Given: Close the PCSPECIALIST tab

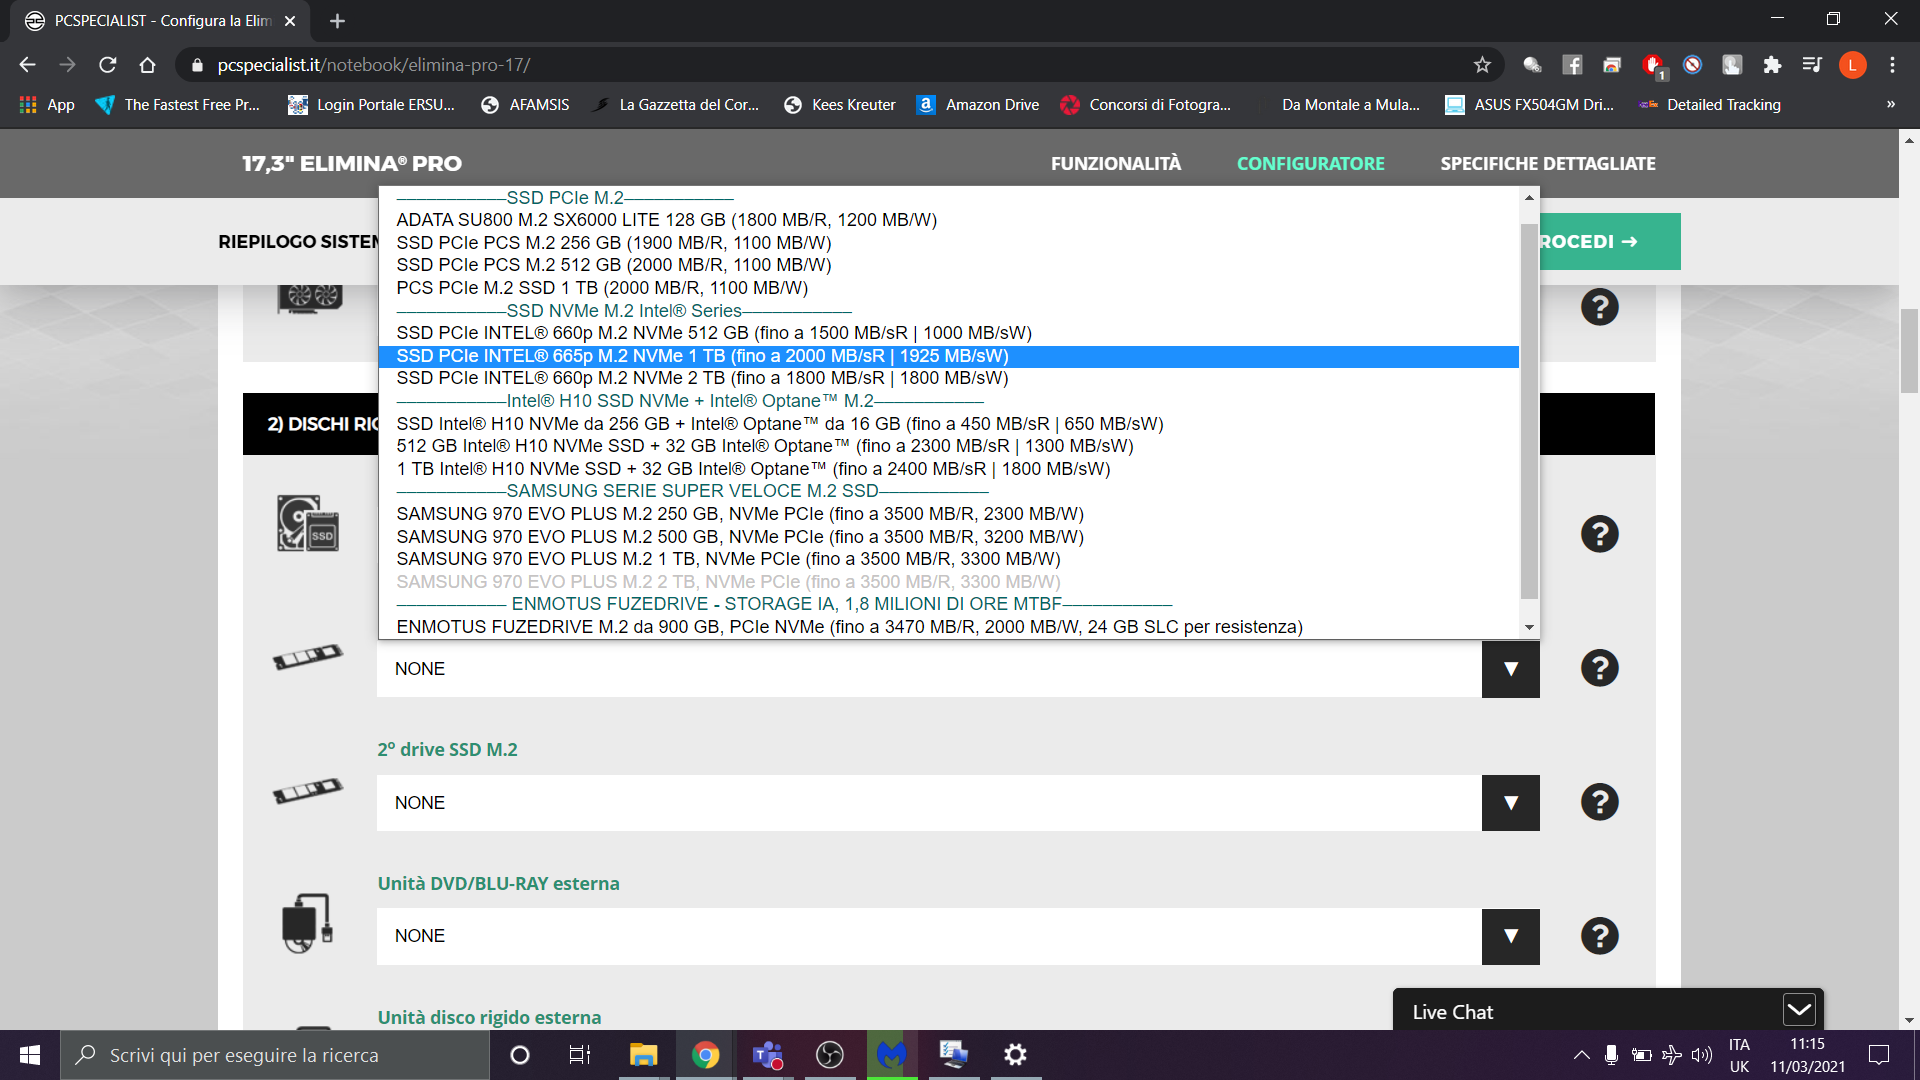Looking at the screenshot, I should point(290,21).
